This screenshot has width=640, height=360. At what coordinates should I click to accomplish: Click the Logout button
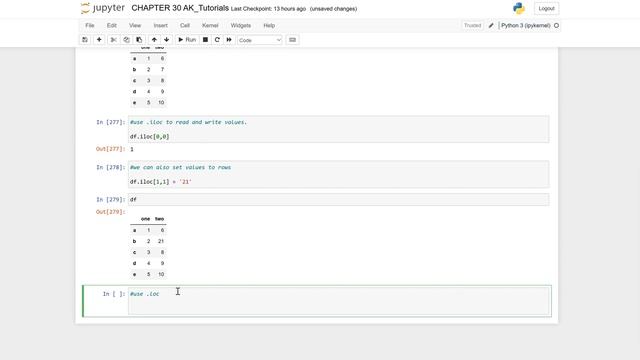click(x=546, y=9)
